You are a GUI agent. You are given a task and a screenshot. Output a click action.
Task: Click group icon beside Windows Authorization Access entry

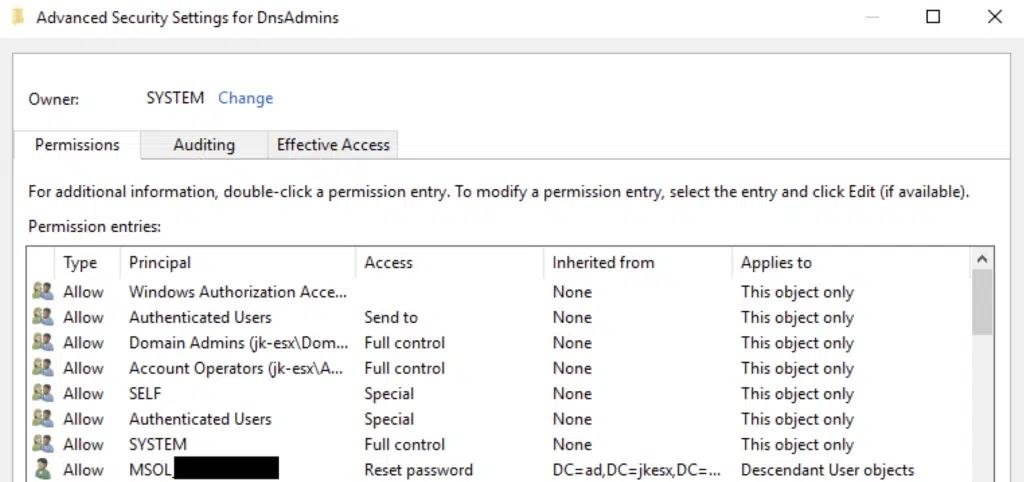coord(42,292)
